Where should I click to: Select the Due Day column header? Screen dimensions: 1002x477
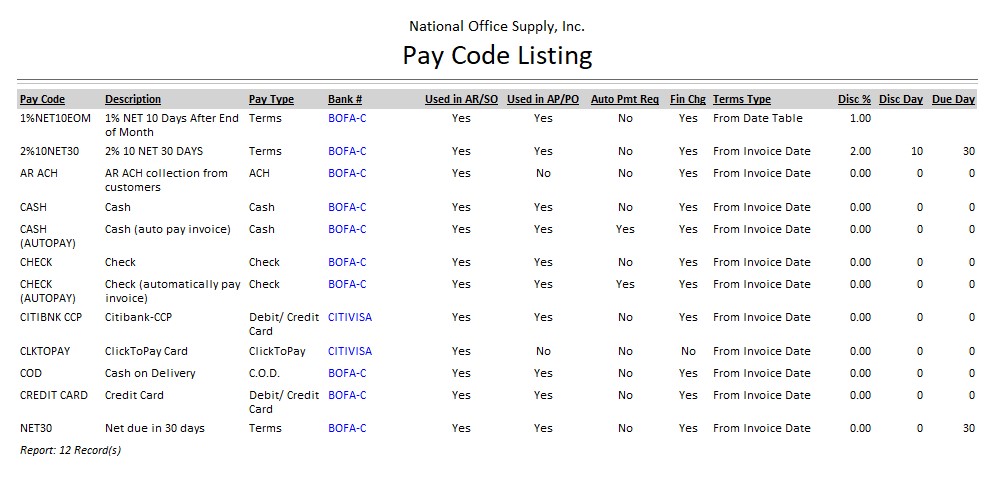(953, 100)
